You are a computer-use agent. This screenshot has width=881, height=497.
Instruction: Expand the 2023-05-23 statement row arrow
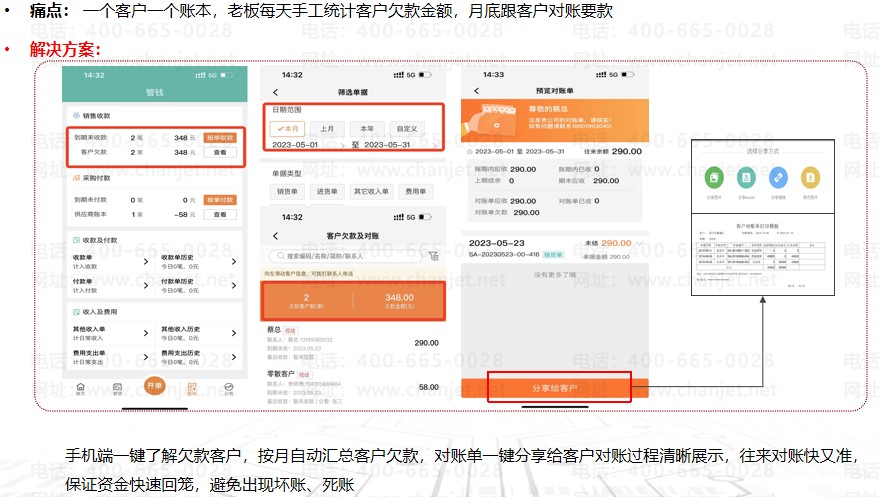pyautogui.click(x=639, y=243)
